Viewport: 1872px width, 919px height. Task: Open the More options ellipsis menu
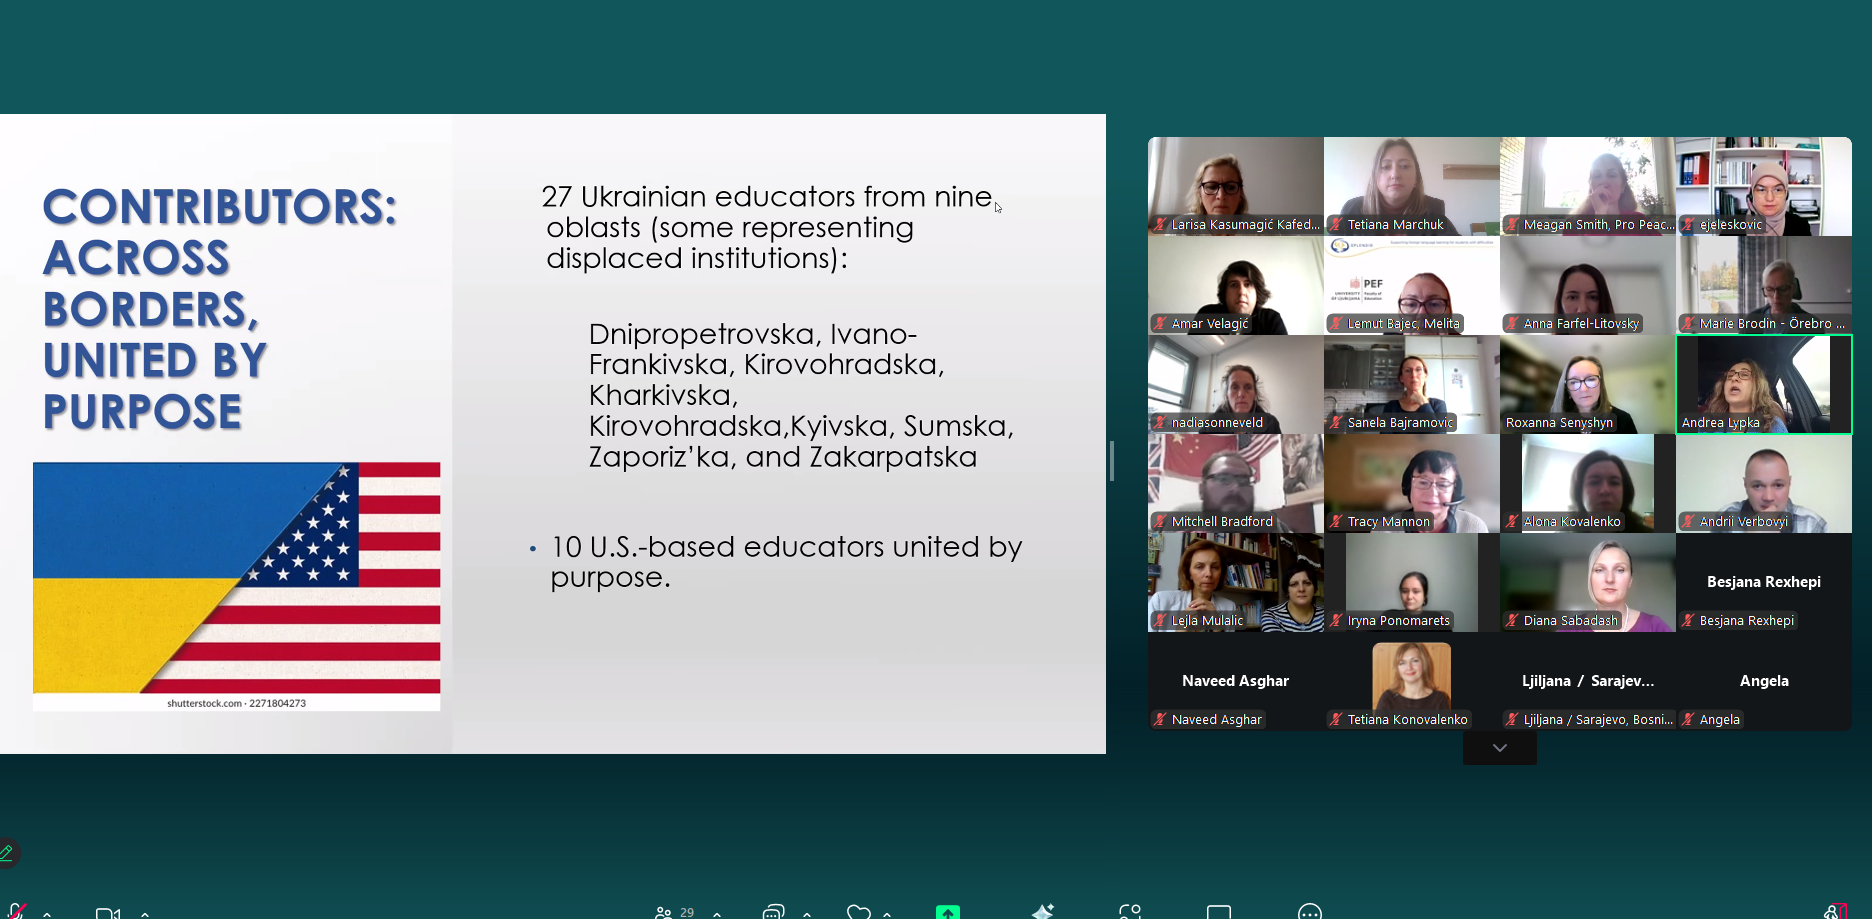(x=1309, y=912)
